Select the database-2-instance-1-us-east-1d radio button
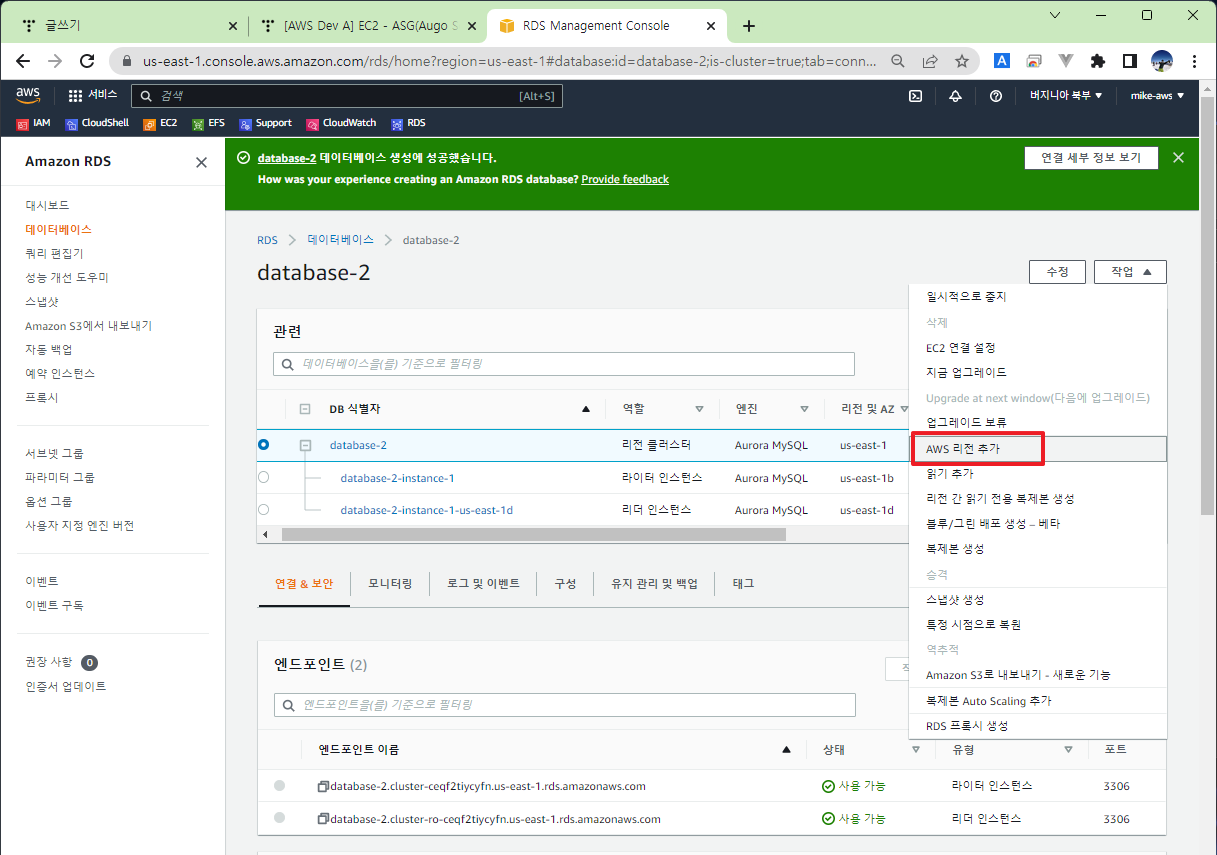 click(x=264, y=510)
